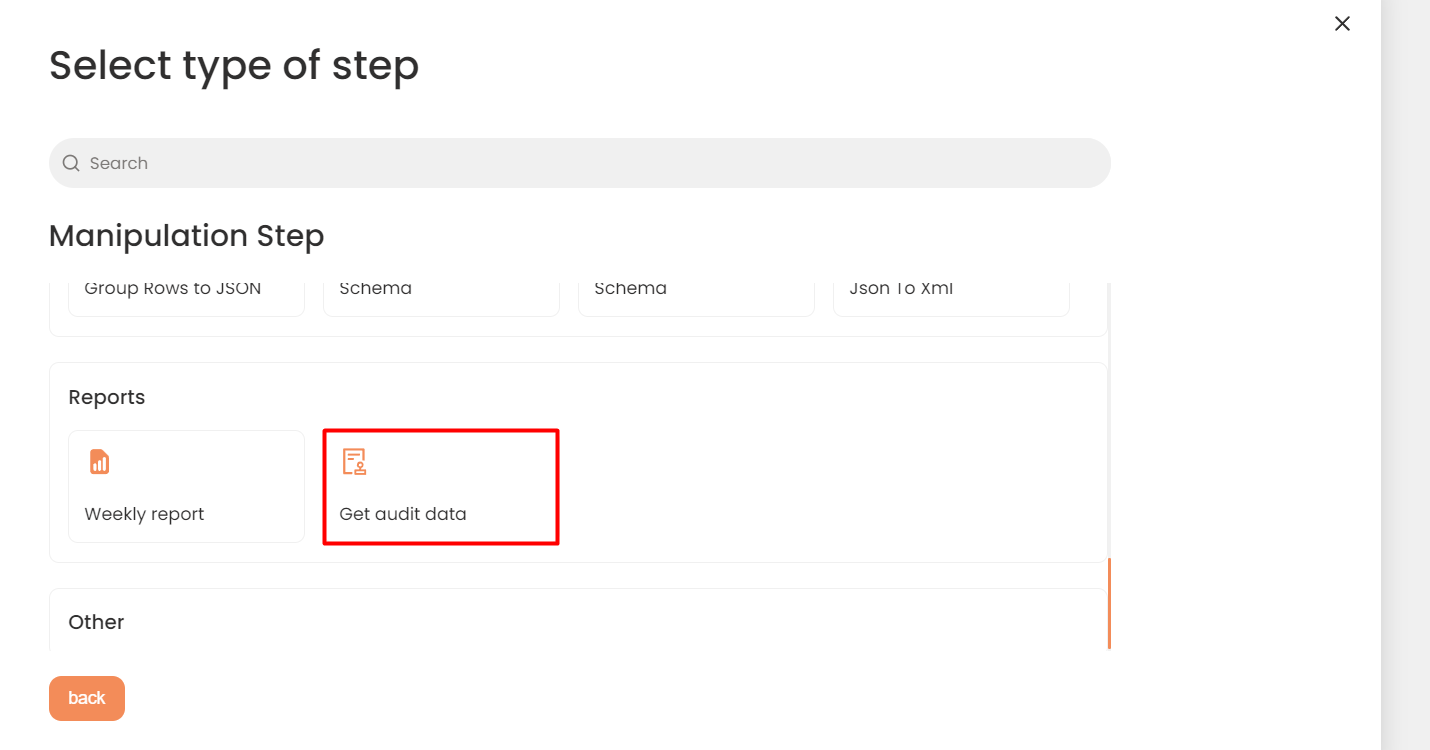This screenshot has height=750, width=1430.
Task: Click the Get audit data document icon
Action: point(354,461)
